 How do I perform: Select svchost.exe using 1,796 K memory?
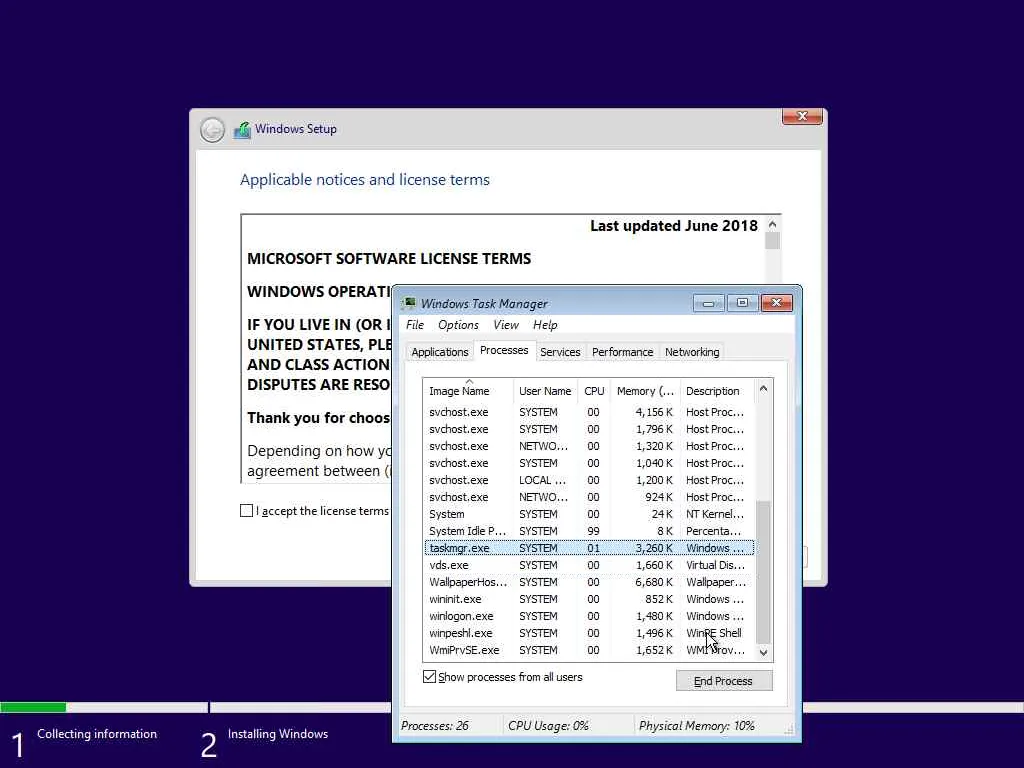(589, 429)
